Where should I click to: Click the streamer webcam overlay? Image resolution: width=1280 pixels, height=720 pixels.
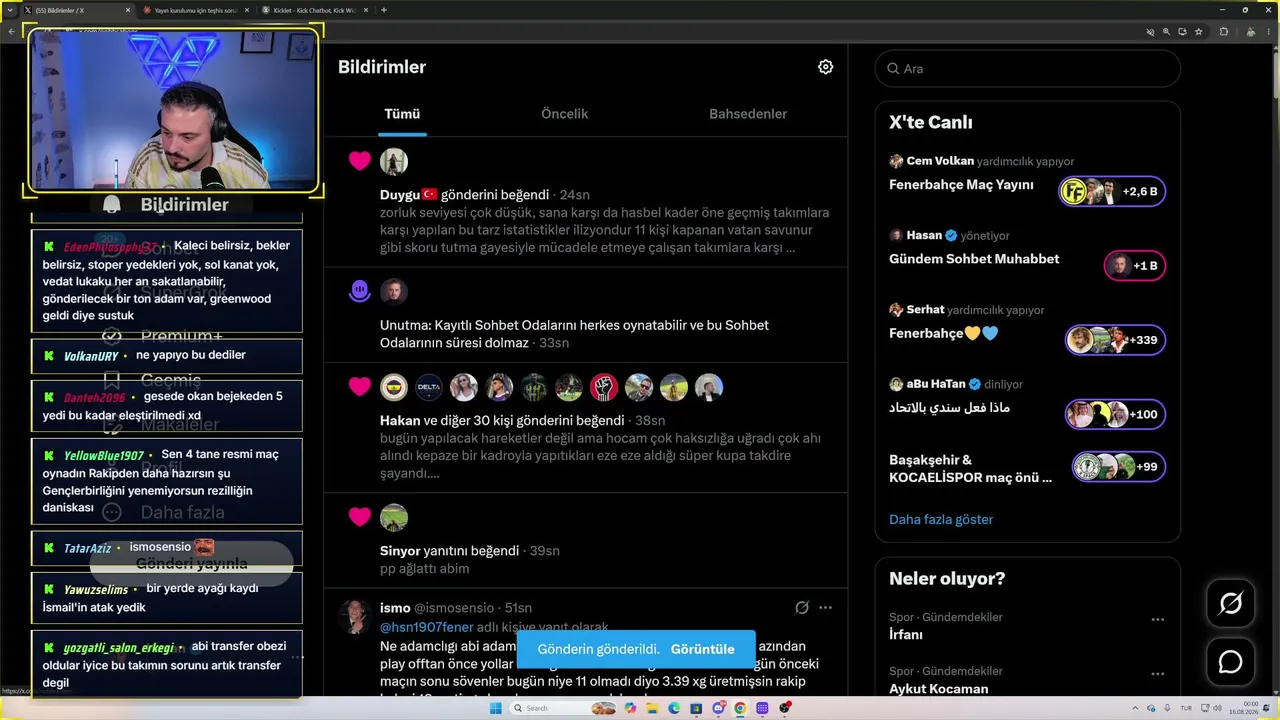pyautogui.click(x=172, y=110)
